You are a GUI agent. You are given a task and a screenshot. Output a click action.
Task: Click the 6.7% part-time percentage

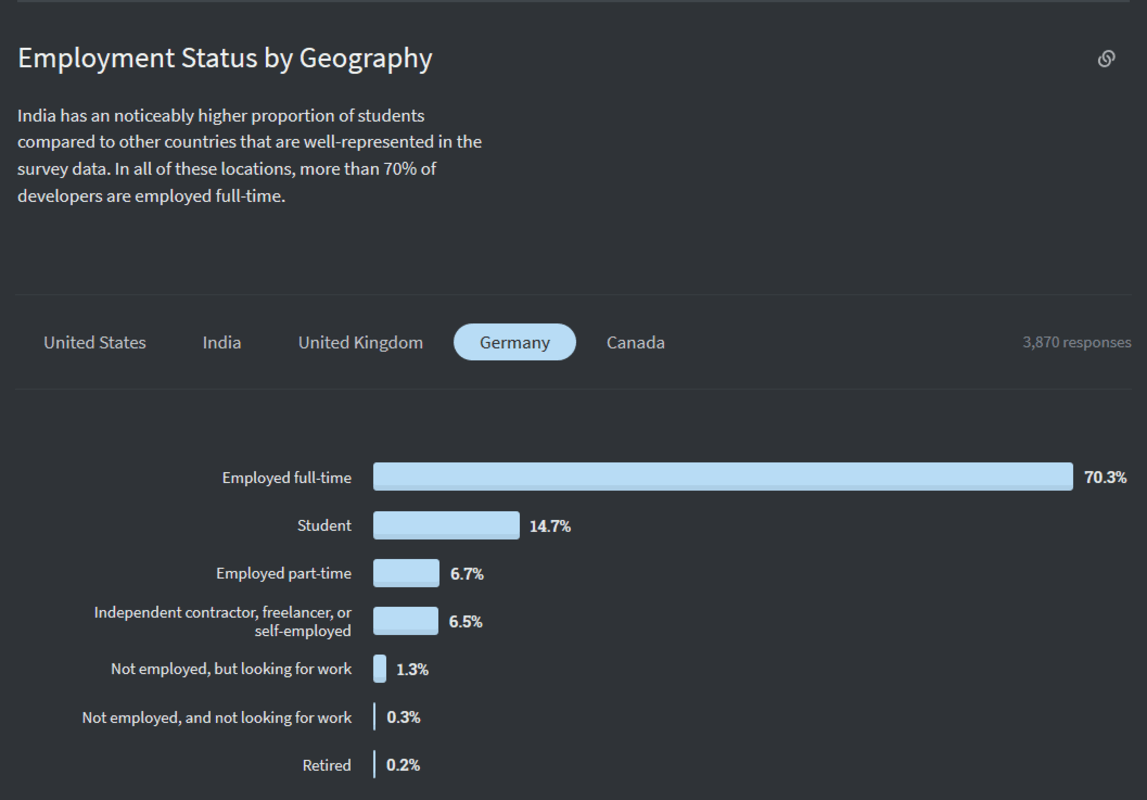pos(467,574)
